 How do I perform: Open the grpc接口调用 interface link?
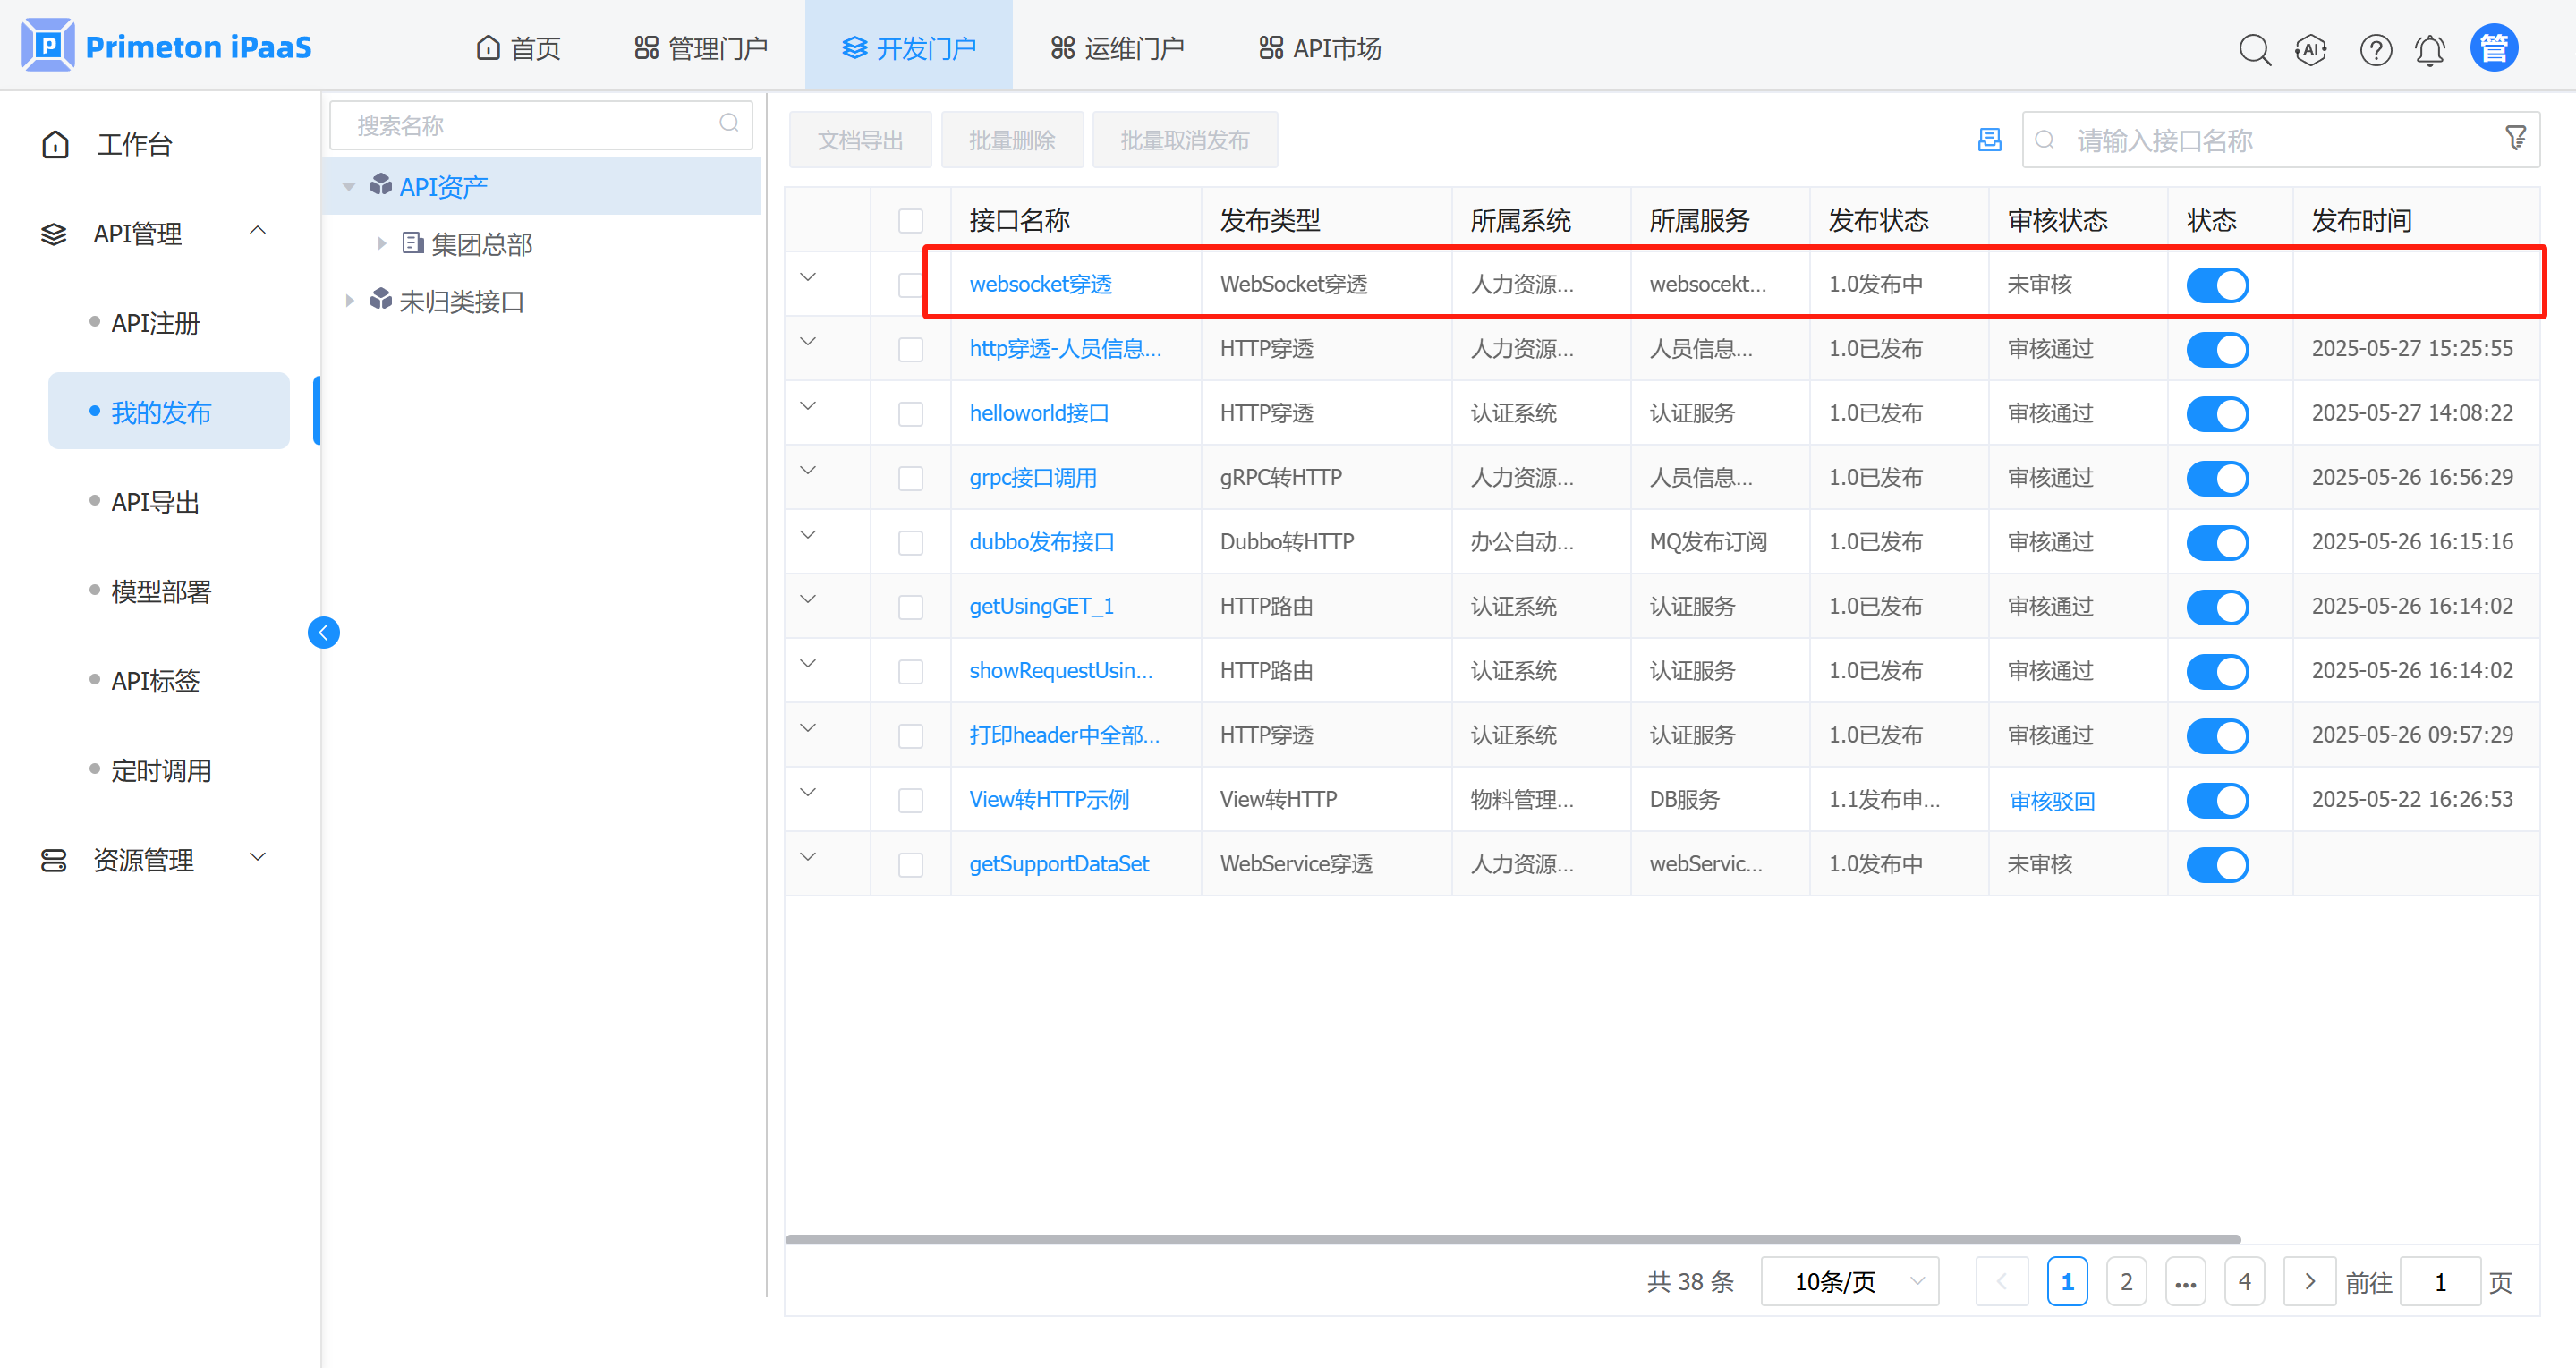[1032, 478]
